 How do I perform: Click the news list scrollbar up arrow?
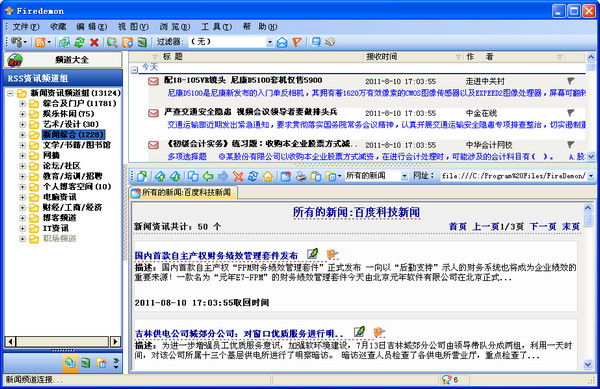tap(590, 57)
